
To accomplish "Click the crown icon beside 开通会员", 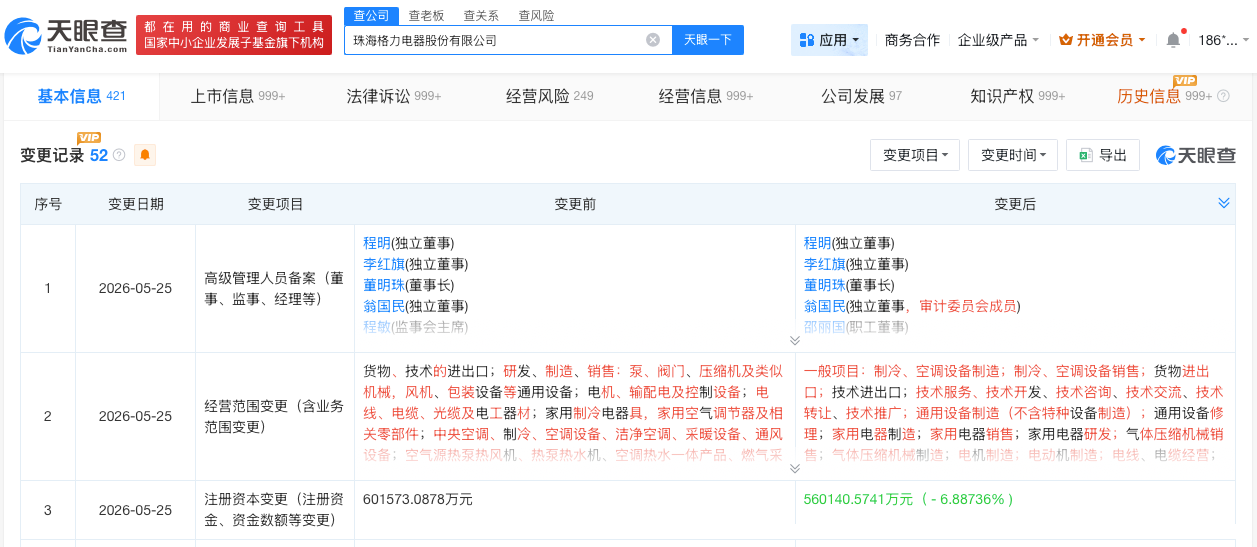I will coord(1065,40).
